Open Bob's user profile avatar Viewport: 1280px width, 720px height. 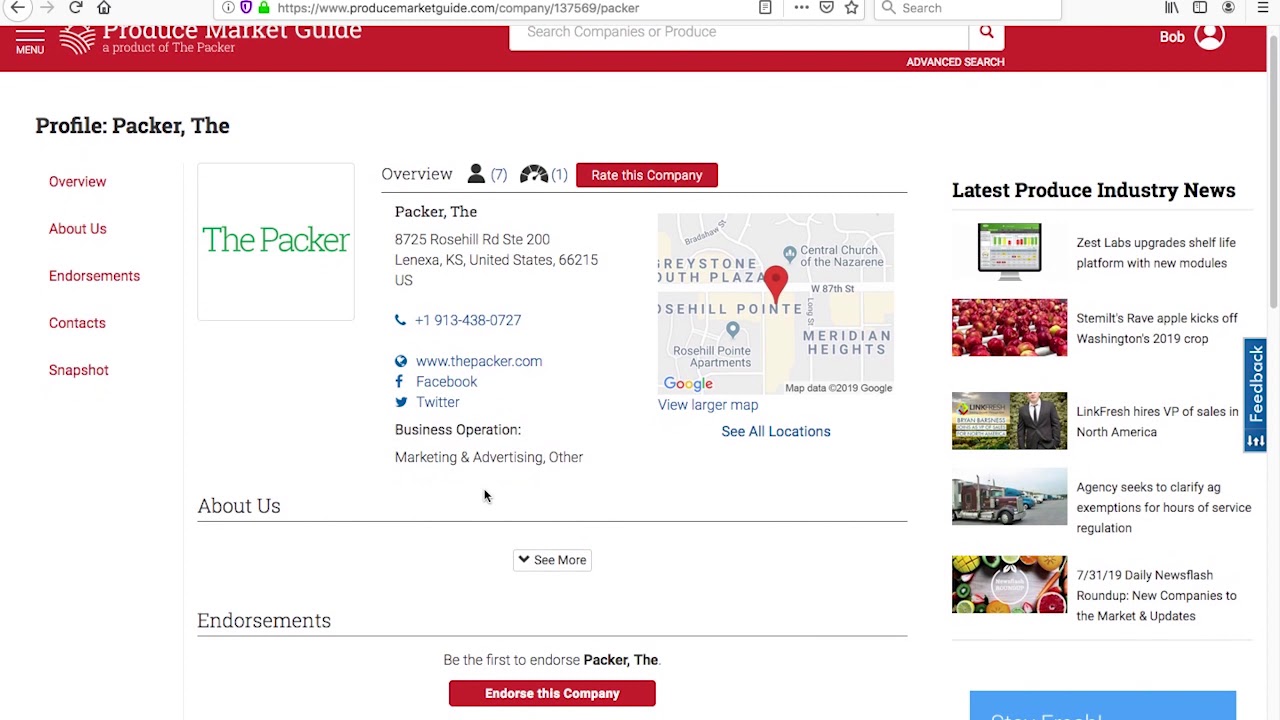coord(1209,36)
